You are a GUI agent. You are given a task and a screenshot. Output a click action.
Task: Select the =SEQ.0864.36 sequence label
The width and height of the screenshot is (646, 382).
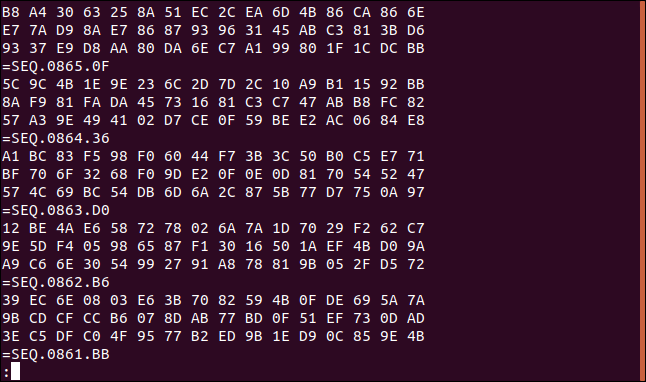[x=56, y=138]
